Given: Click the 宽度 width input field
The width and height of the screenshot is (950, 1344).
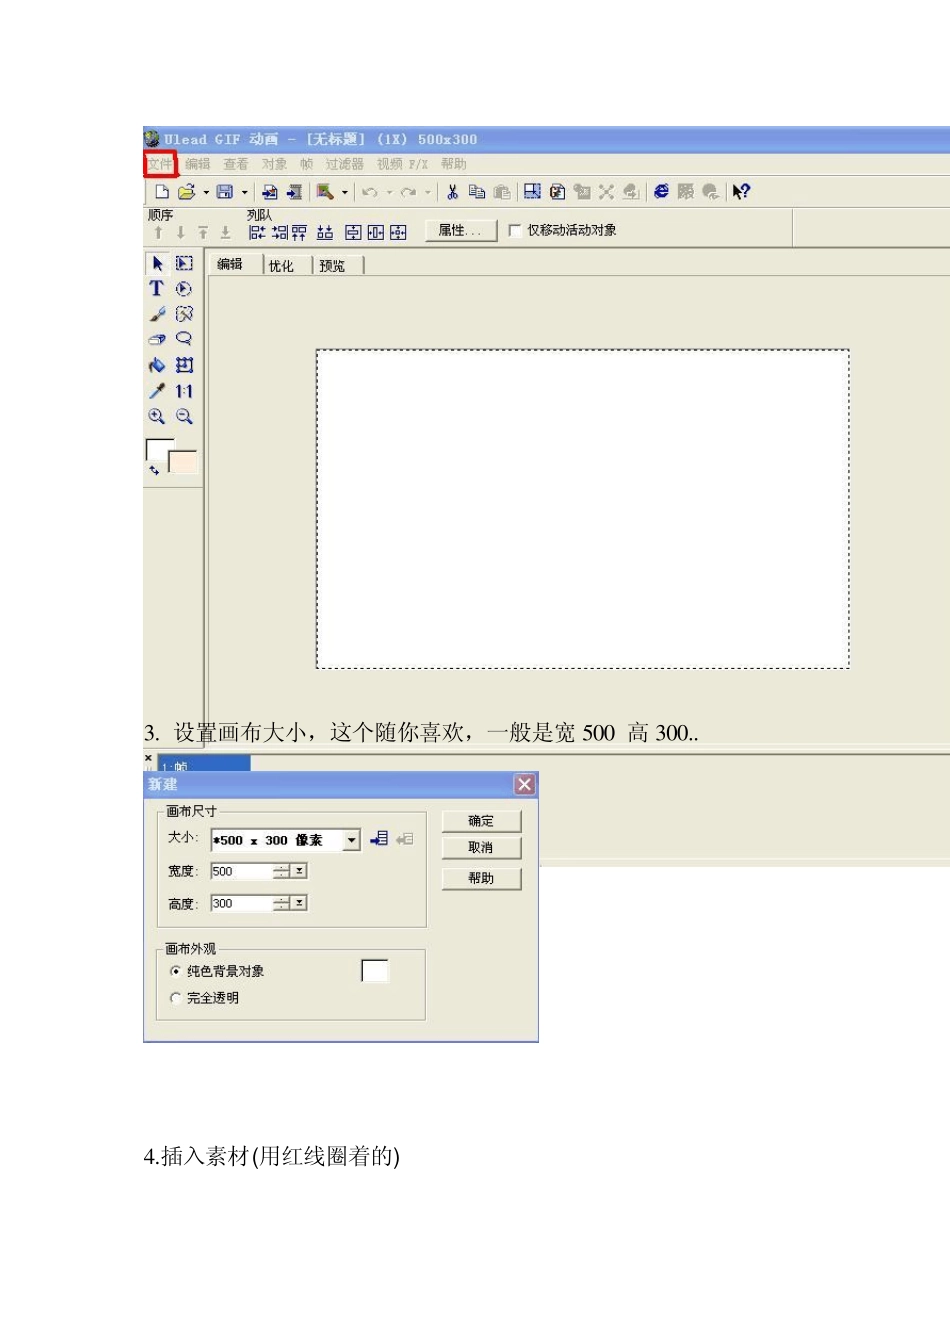Looking at the screenshot, I should 241,871.
